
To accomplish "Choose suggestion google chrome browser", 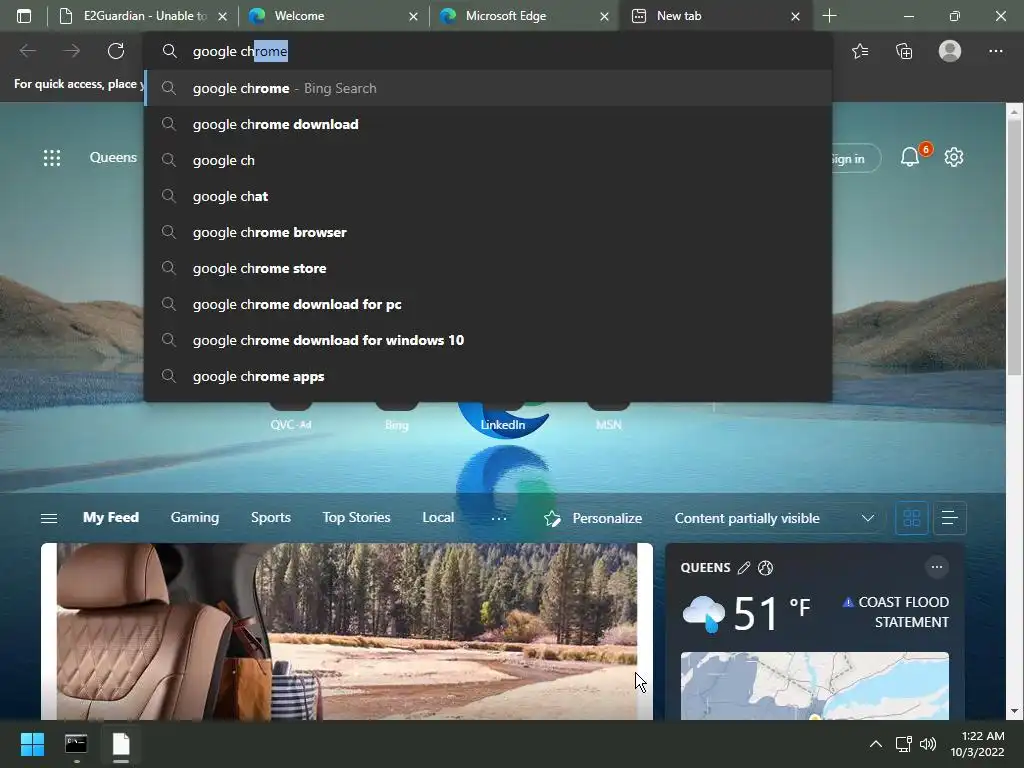I will pyautogui.click(x=488, y=232).
